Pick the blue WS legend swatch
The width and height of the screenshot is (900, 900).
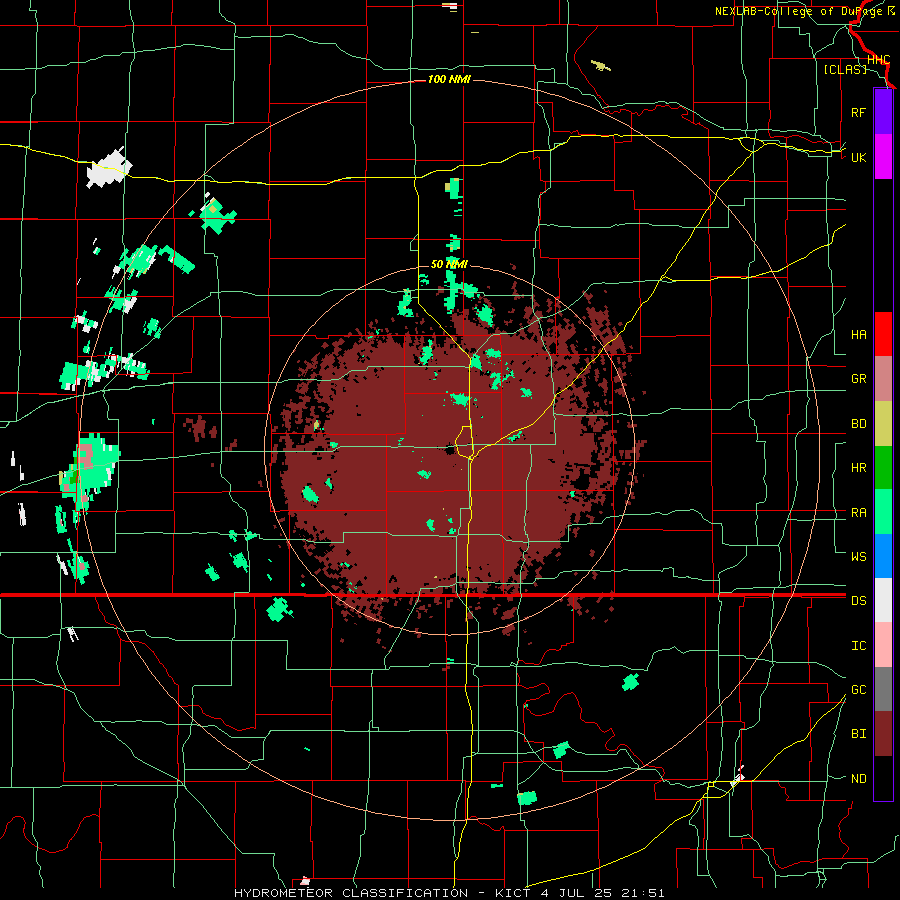[x=883, y=556]
